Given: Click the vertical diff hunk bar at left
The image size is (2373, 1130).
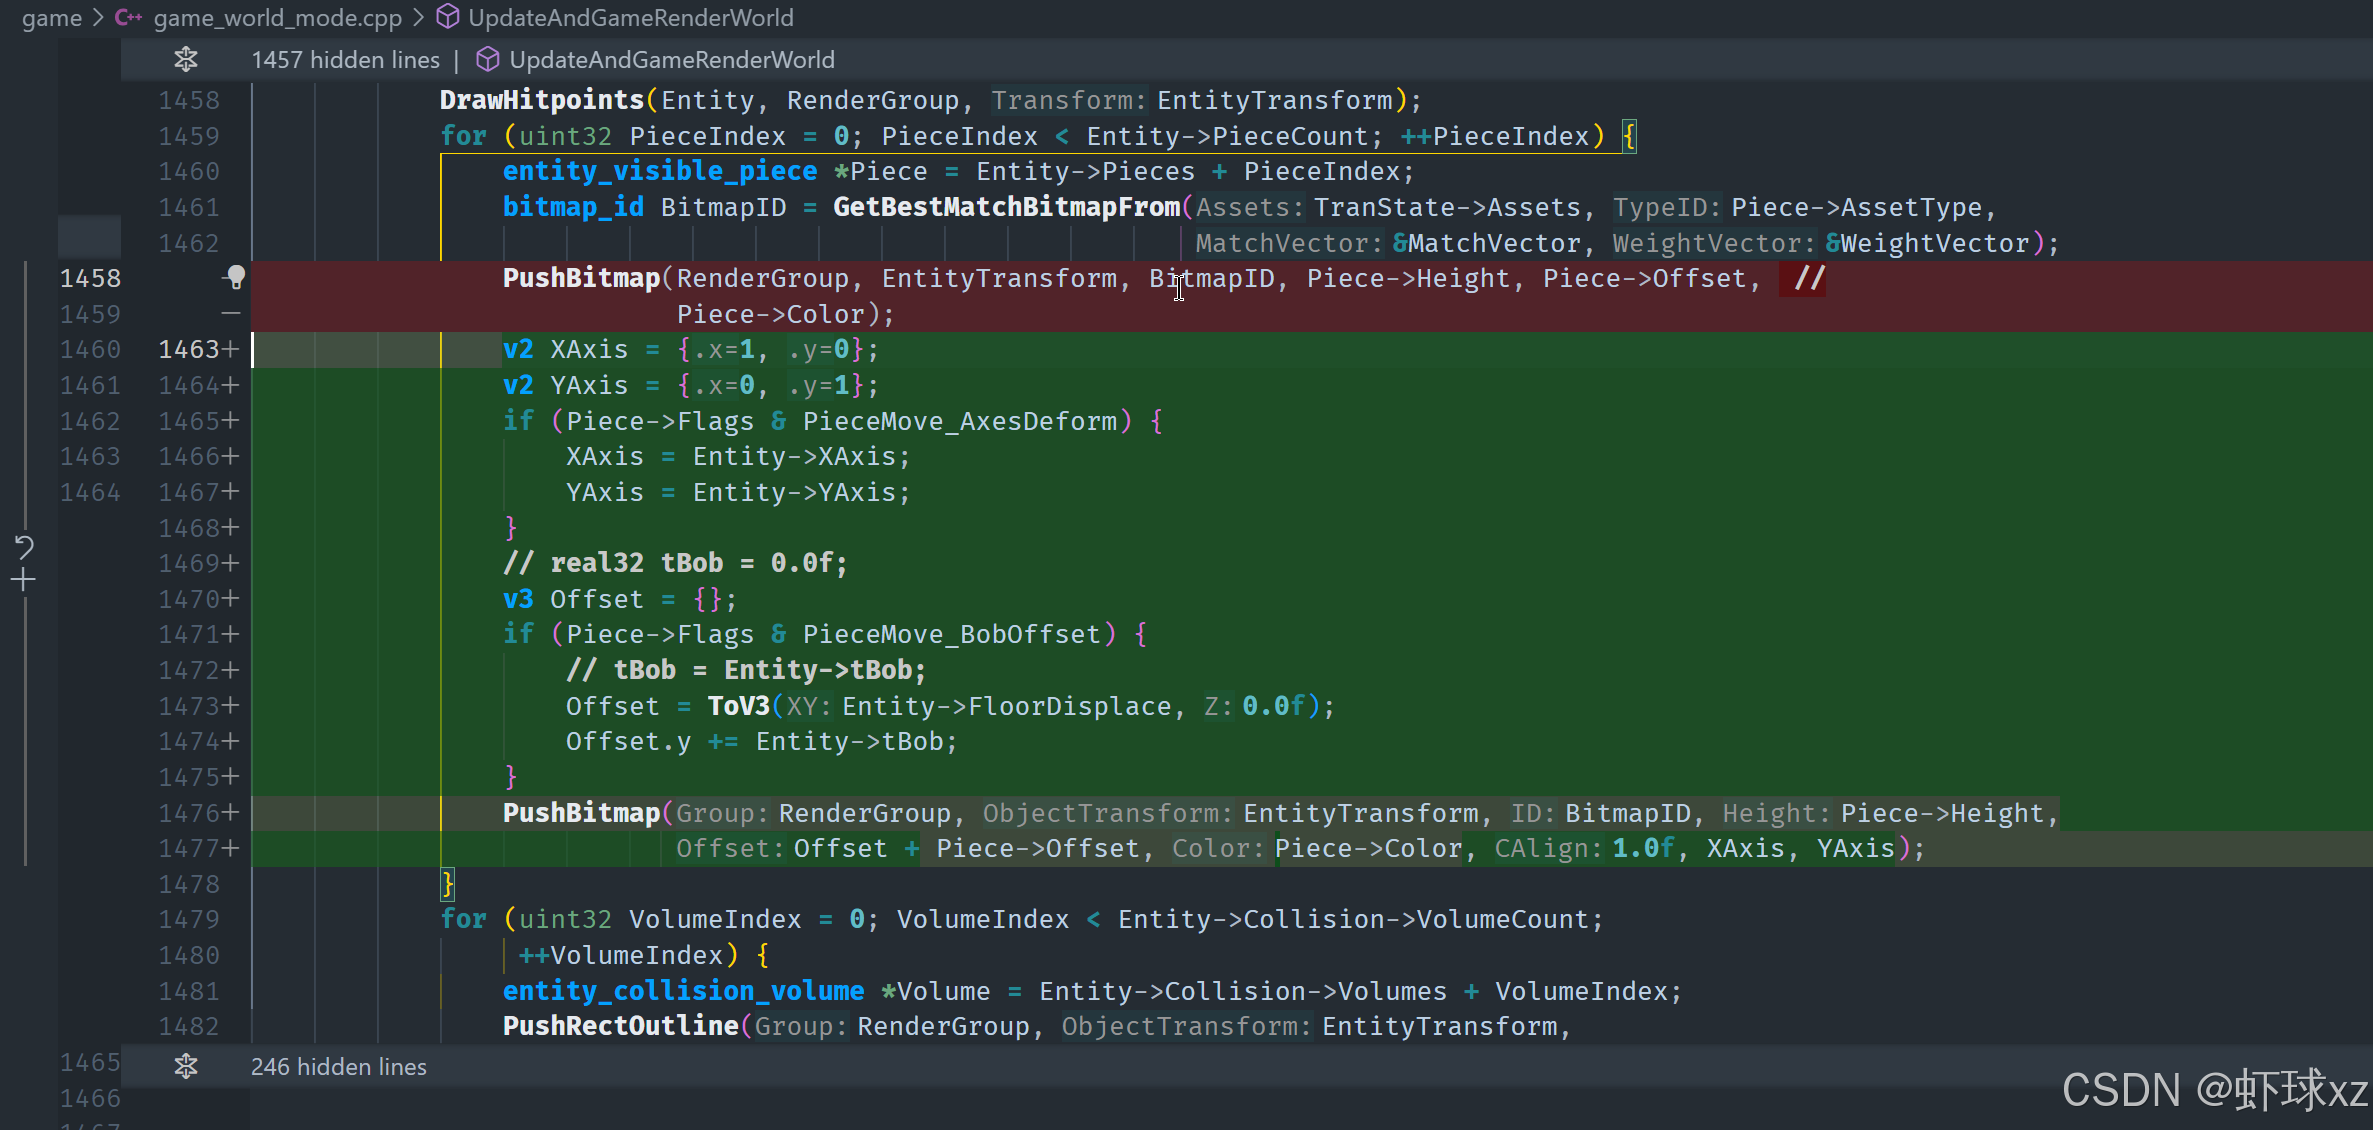Looking at the screenshot, I should click(25, 400).
